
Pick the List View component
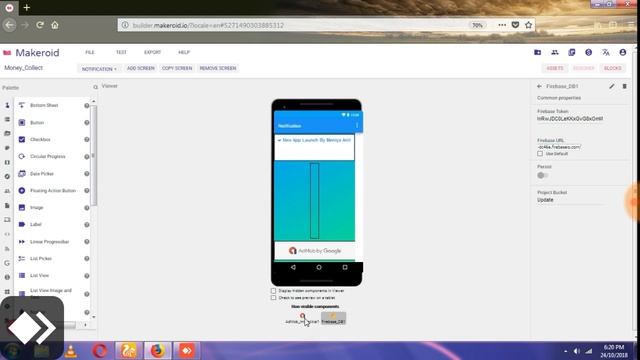39,276
